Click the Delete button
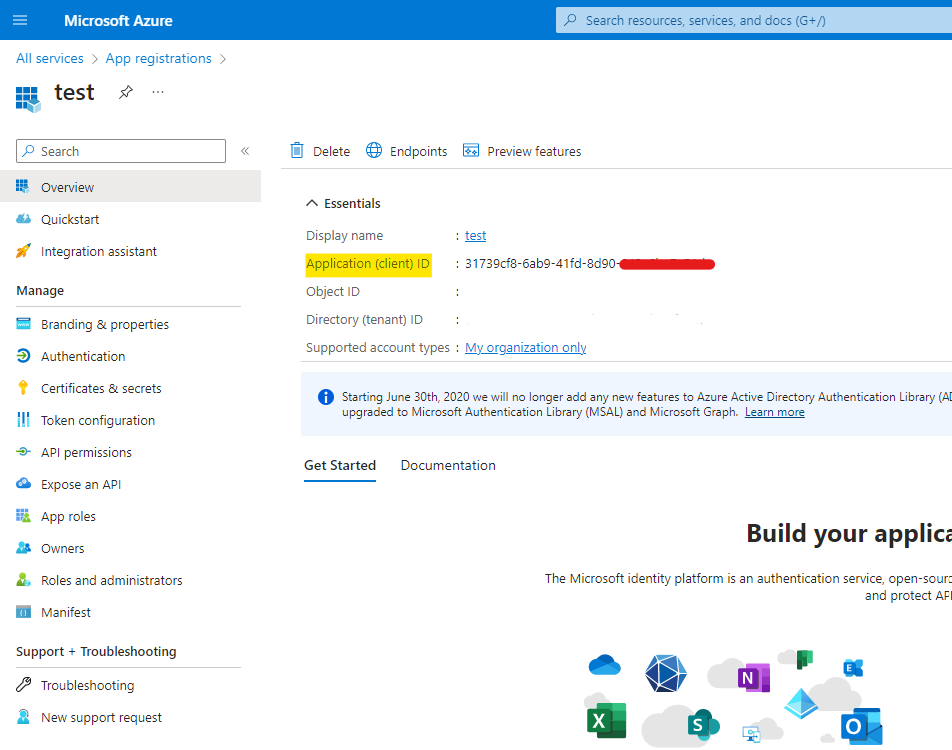The width and height of the screenshot is (952, 750). (321, 151)
